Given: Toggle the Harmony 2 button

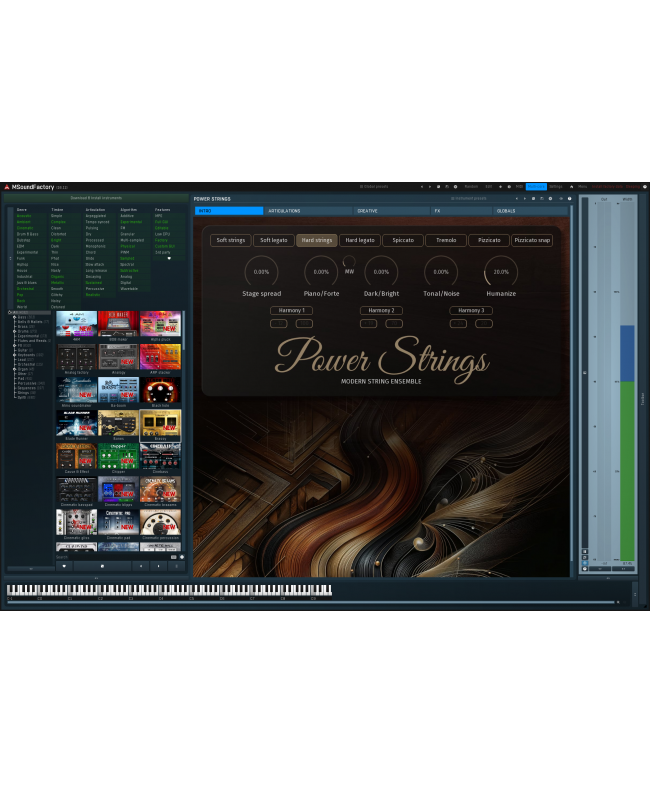Looking at the screenshot, I should (381, 310).
